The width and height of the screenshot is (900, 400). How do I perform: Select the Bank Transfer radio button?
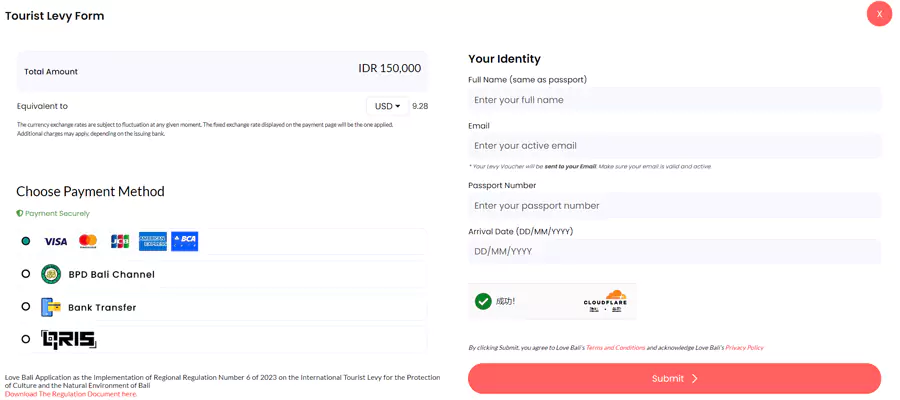25,306
